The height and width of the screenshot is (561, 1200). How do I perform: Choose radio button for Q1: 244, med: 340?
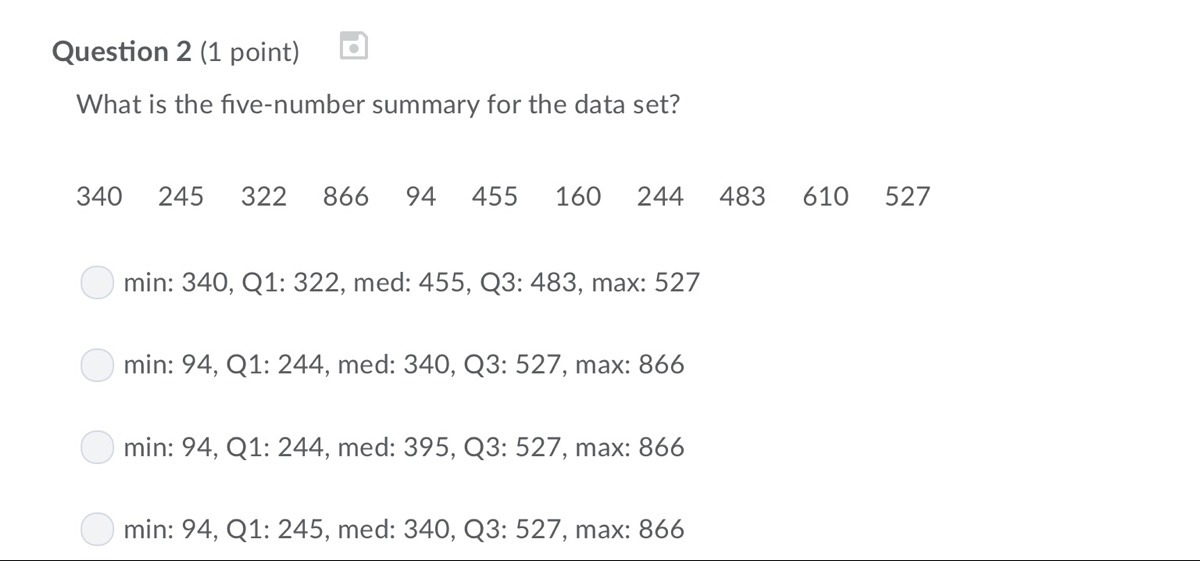97,365
